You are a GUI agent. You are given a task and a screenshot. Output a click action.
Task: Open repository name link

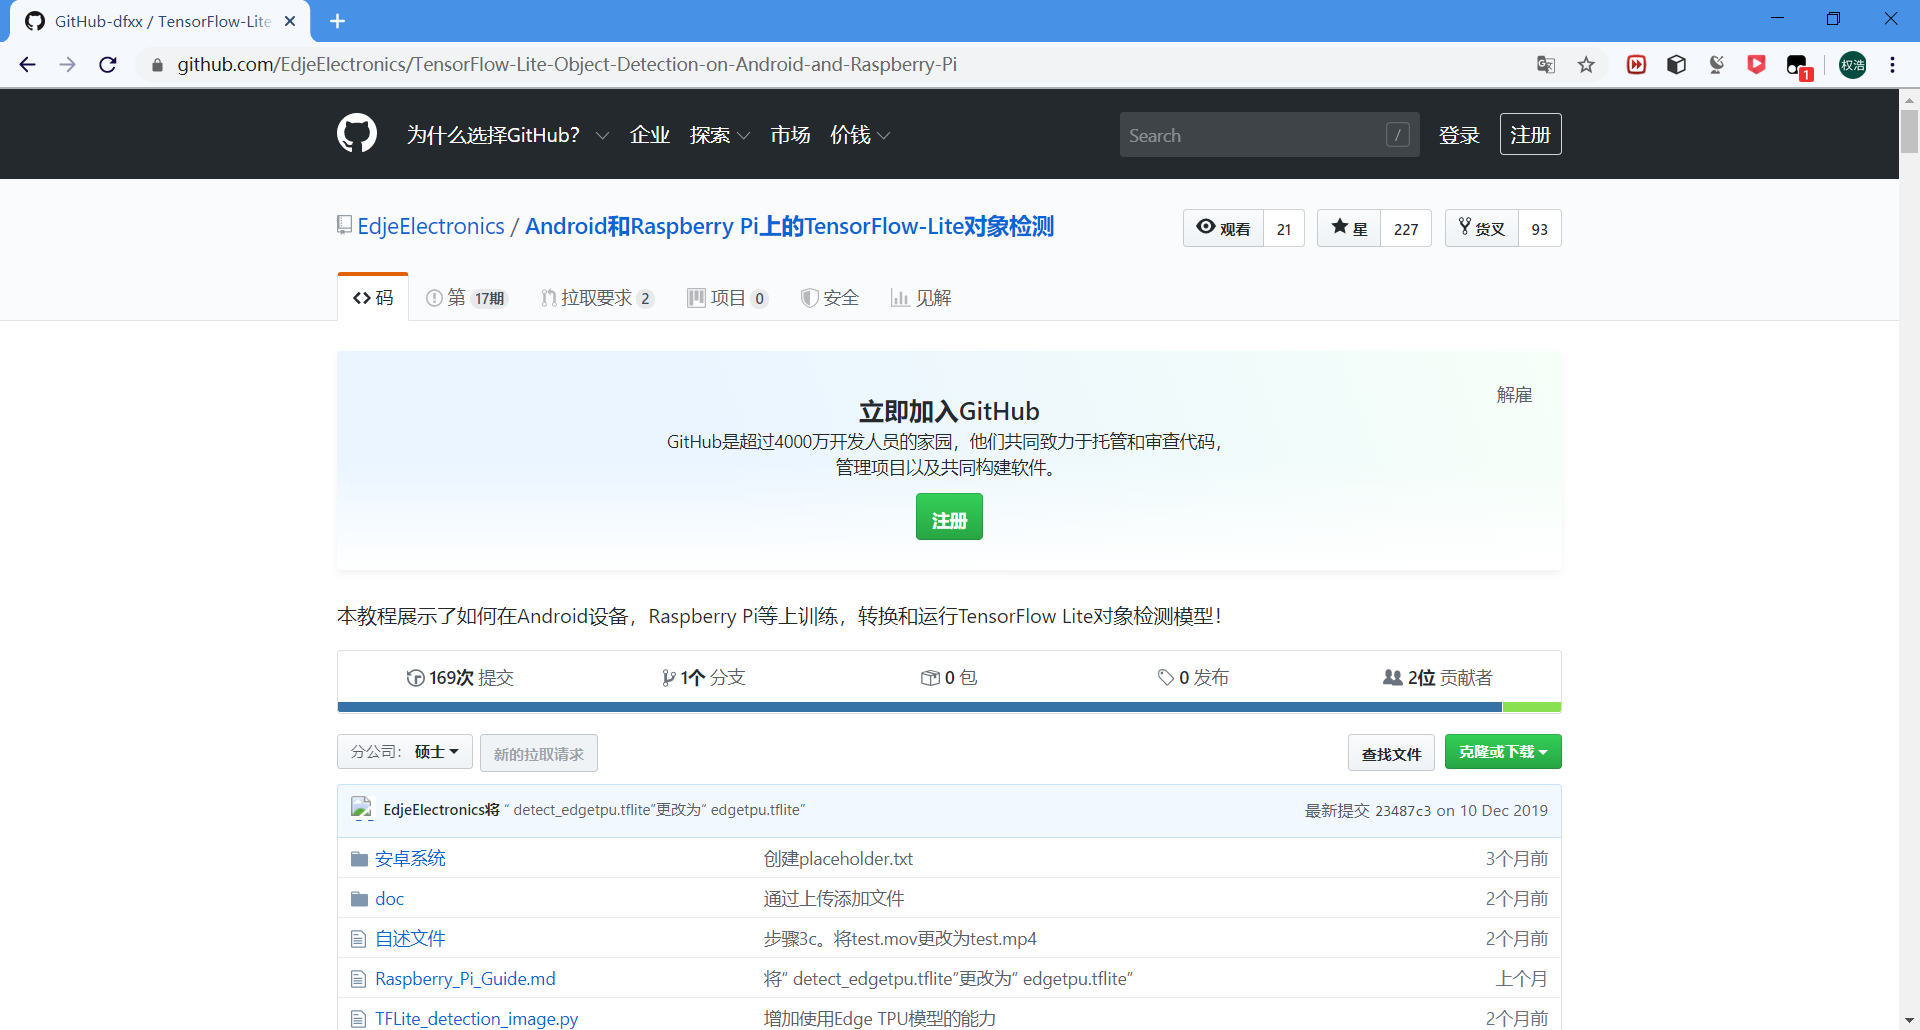(x=789, y=226)
